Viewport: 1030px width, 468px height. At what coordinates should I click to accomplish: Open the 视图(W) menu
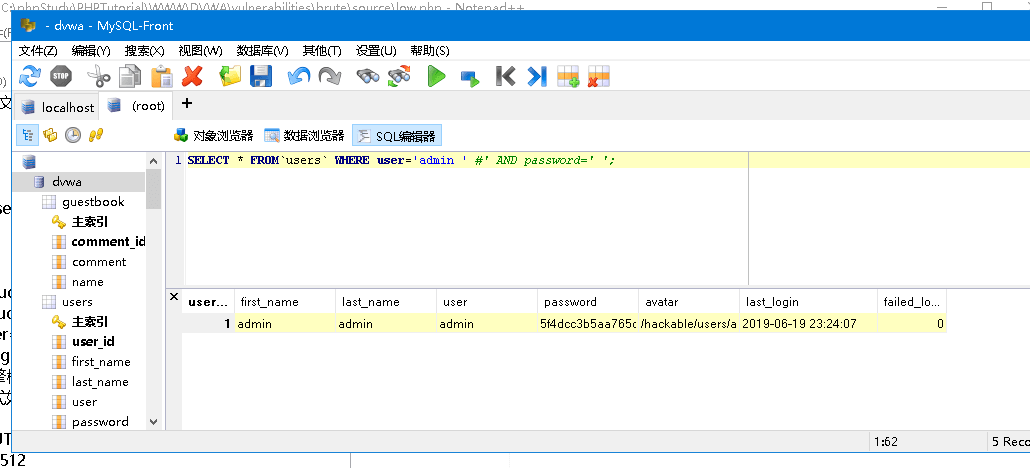pos(200,51)
